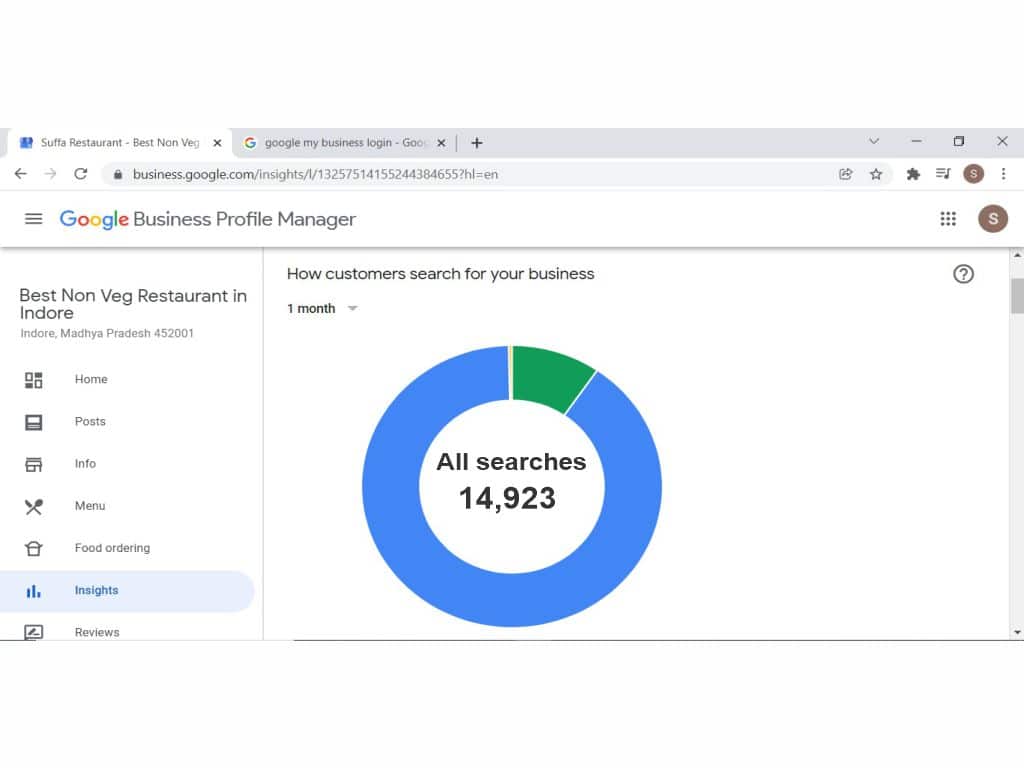Open Reviews in the sidebar
The height and width of the screenshot is (768, 1024).
(96, 632)
